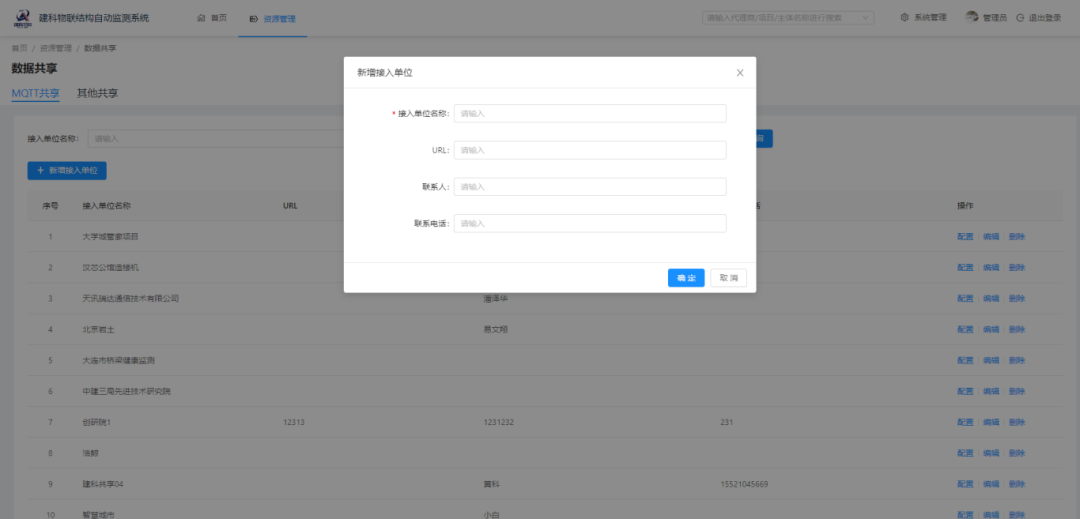Click 编辑 for 浩鲸
Screen dimensions: 1080x519
pyautogui.click(x=990, y=454)
